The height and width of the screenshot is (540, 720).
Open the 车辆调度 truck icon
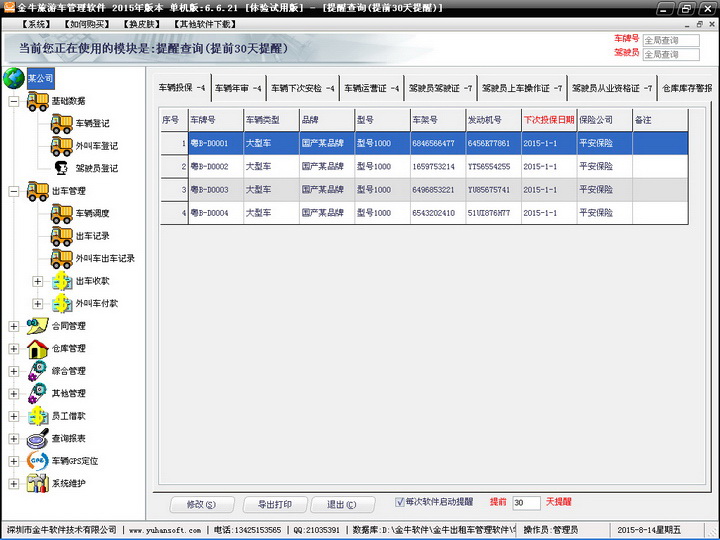[61, 213]
